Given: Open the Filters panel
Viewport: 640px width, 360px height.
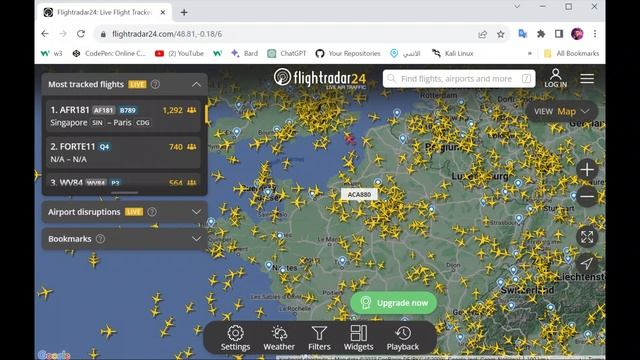Looking at the screenshot, I should click(x=319, y=338).
